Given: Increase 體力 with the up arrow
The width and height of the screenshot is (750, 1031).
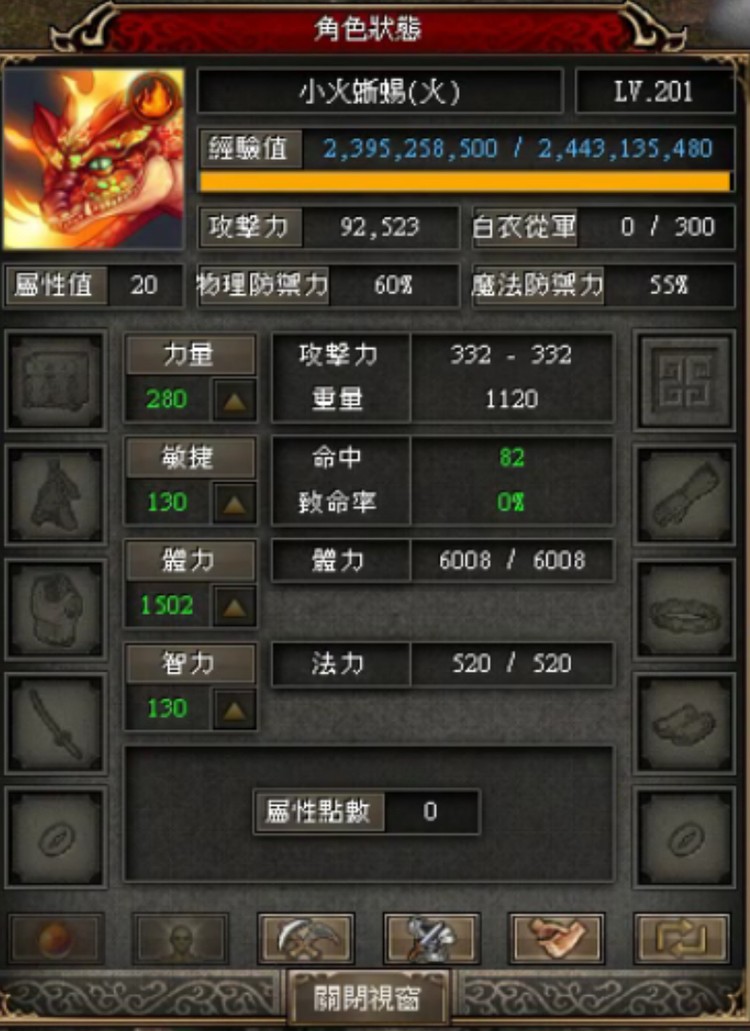Looking at the screenshot, I should tap(235, 606).
